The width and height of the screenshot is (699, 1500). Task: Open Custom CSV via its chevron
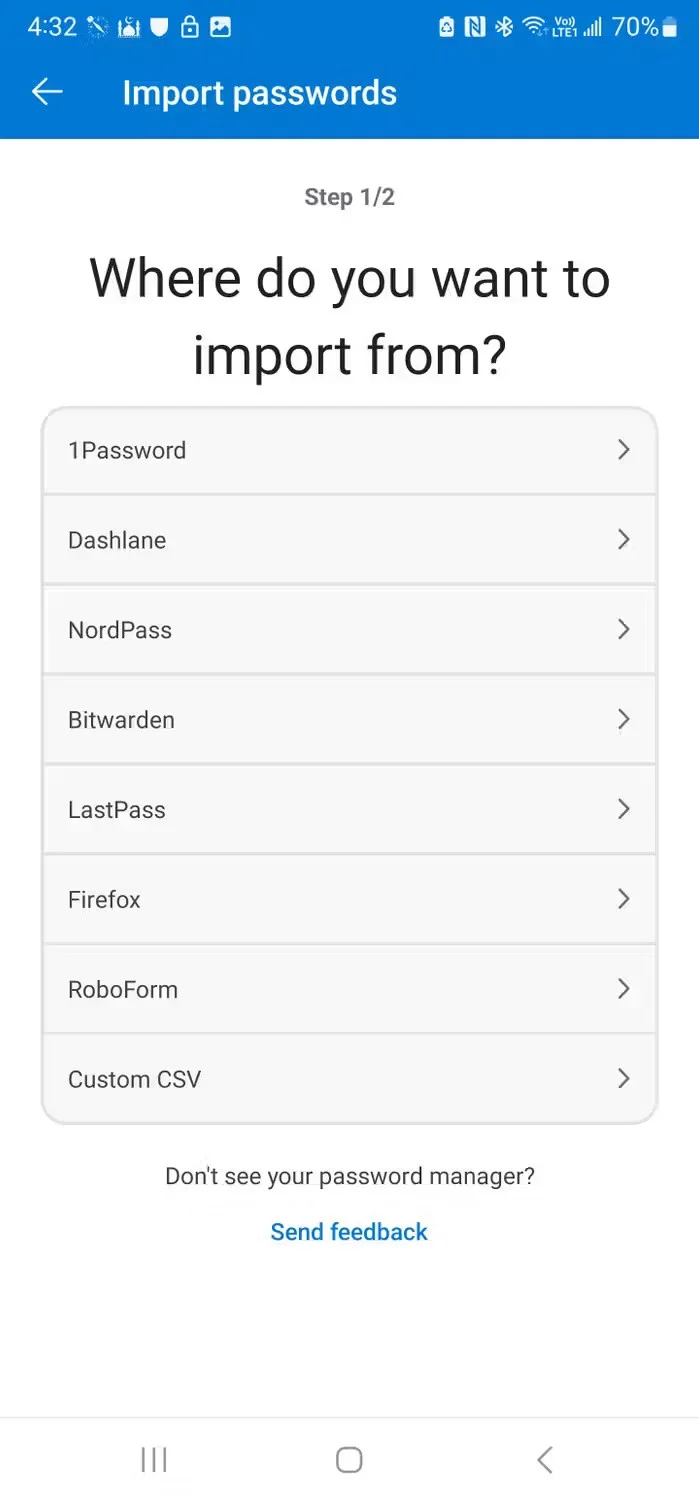coord(624,1079)
